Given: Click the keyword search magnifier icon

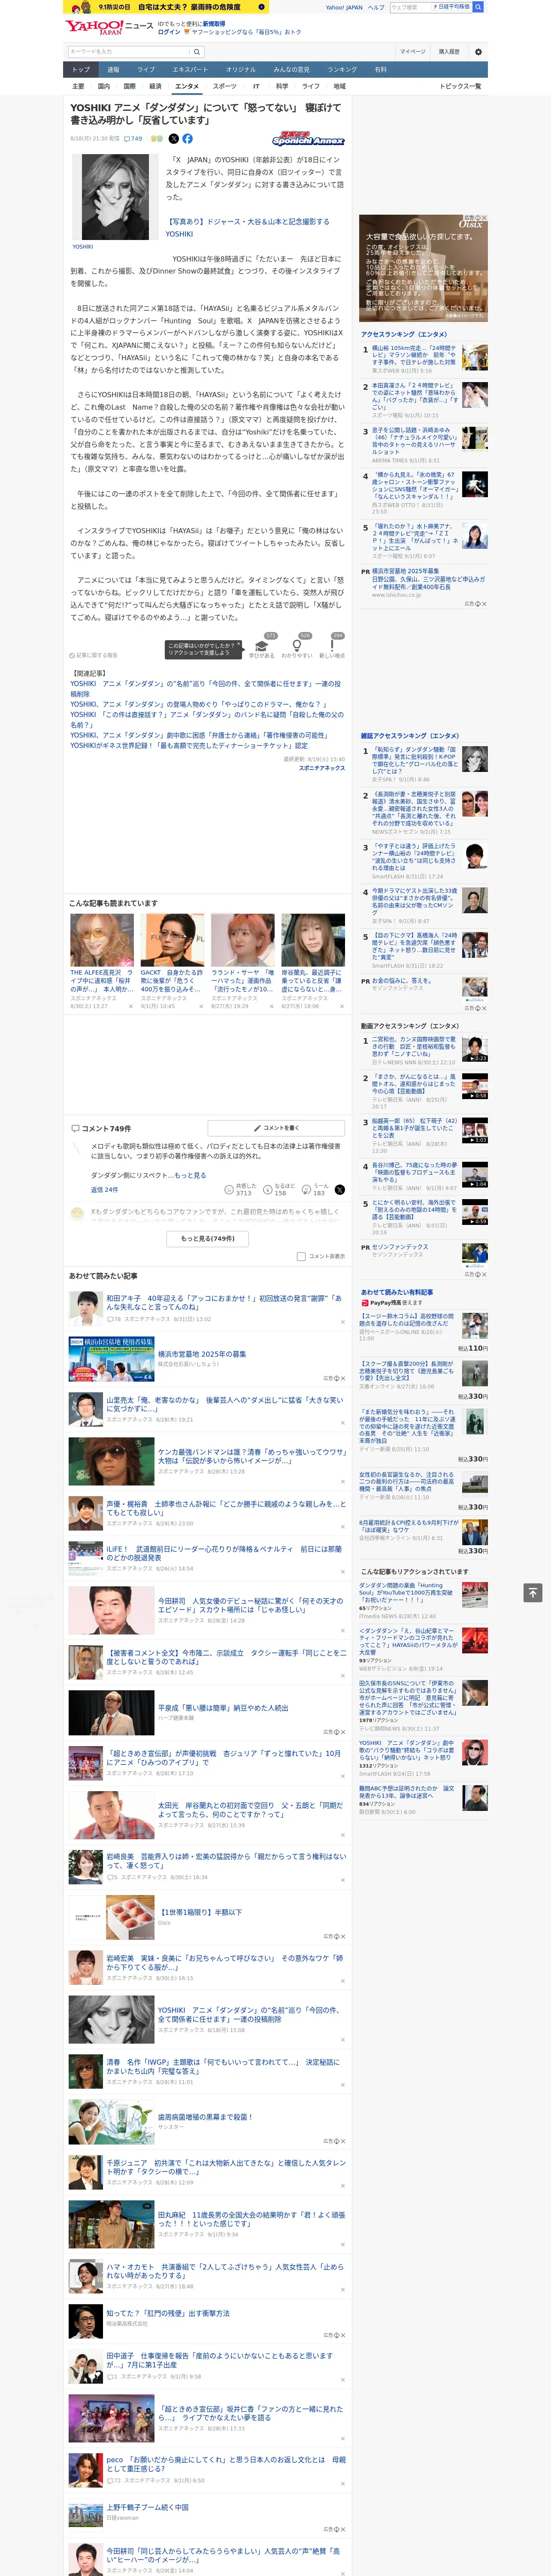Looking at the screenshot, I should (197, 52).
